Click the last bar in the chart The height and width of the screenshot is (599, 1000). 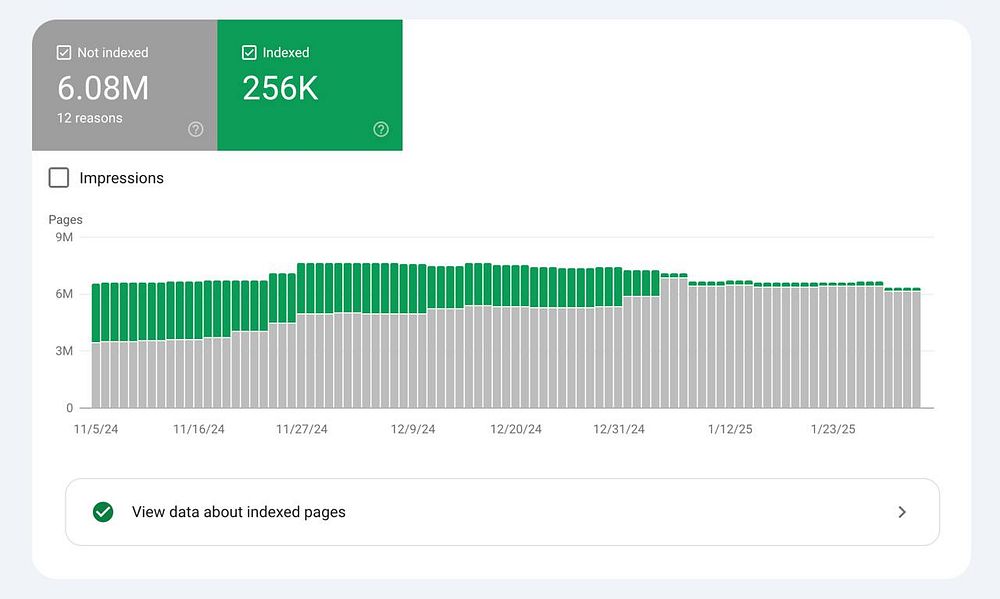coord(915,348)
